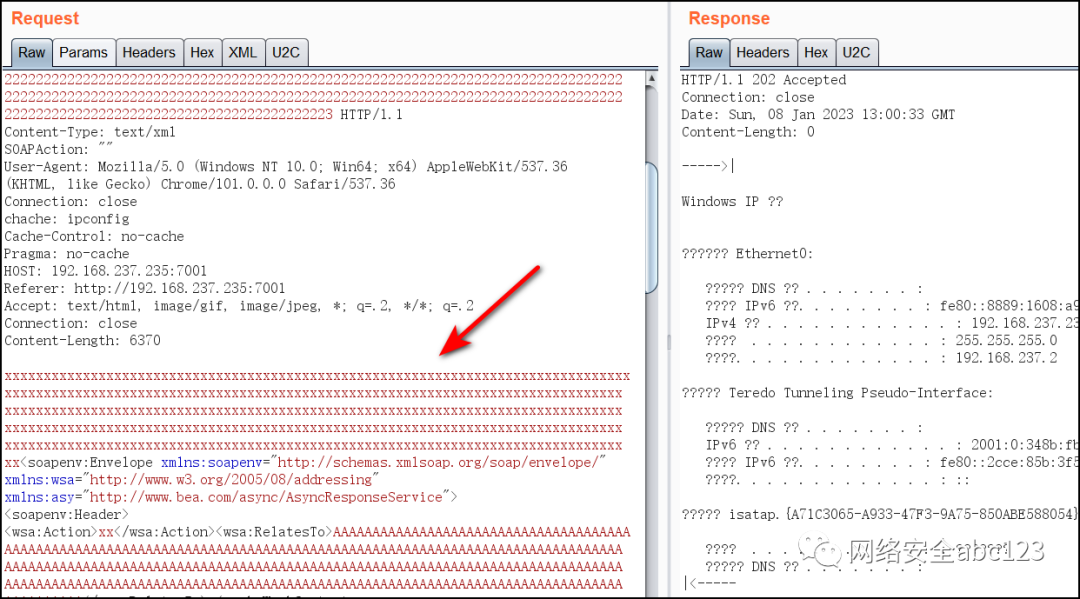
Task: Open the Response U2C tab
Action: (x=856, y=53)
